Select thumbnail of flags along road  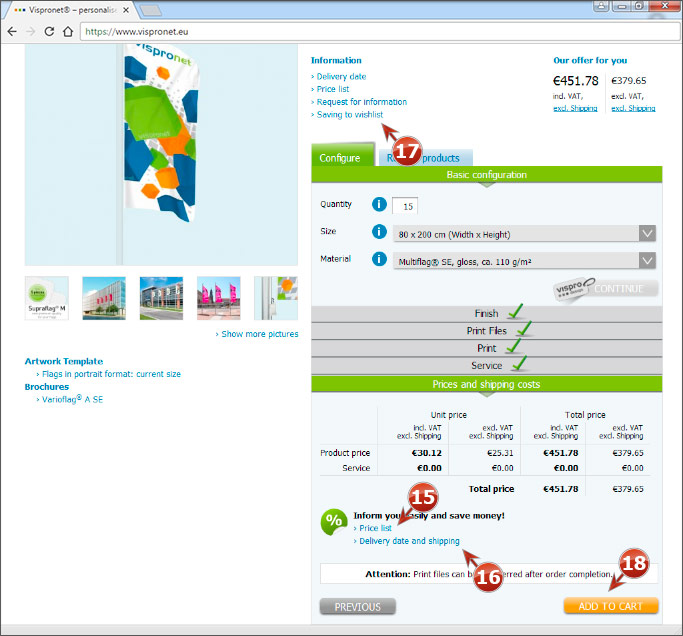(x=161, y=298)
